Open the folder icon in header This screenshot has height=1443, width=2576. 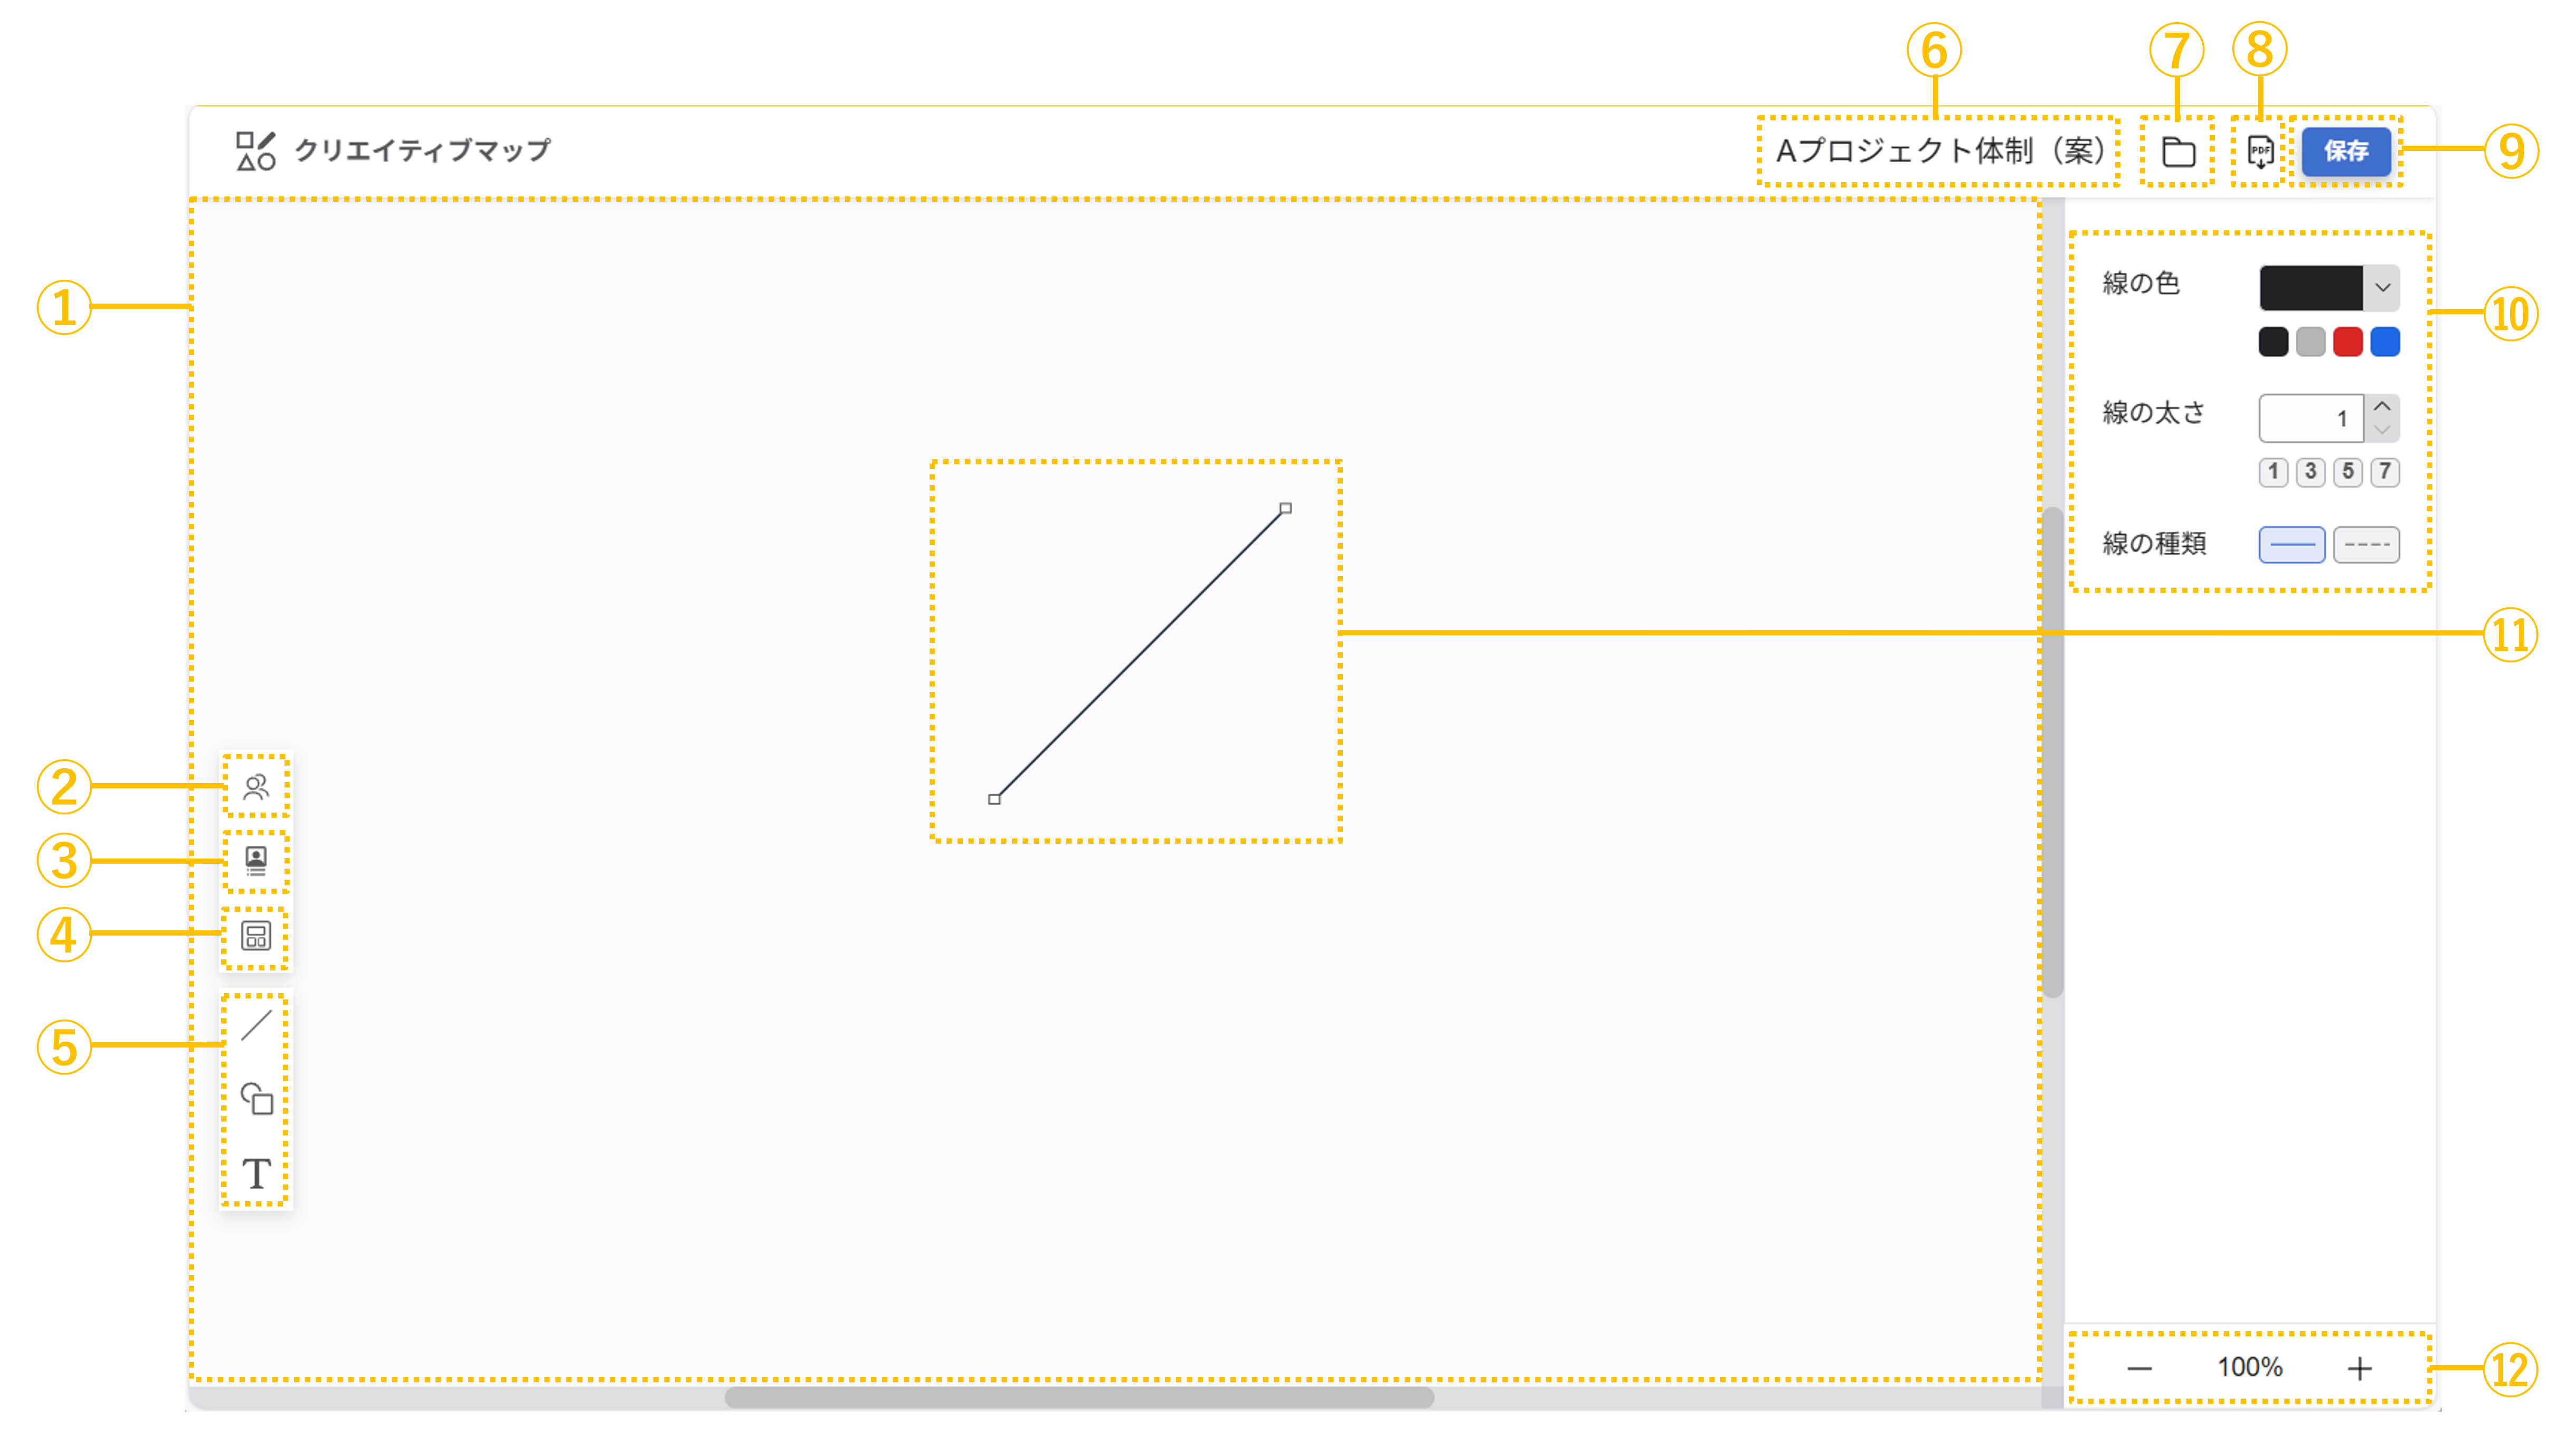click(2178, 152)
